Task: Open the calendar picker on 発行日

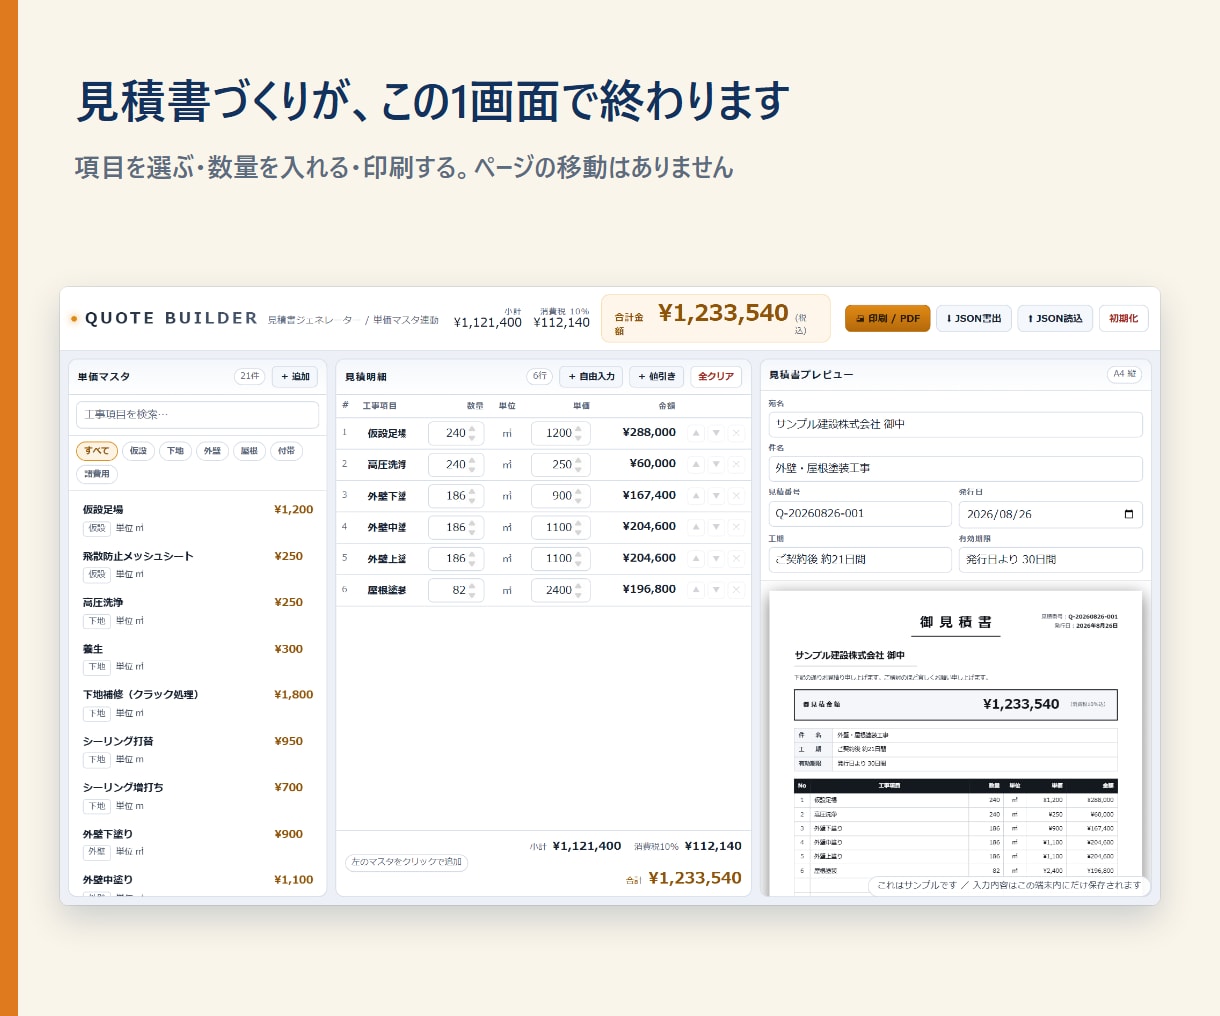Action: (x=1129, y=514)
